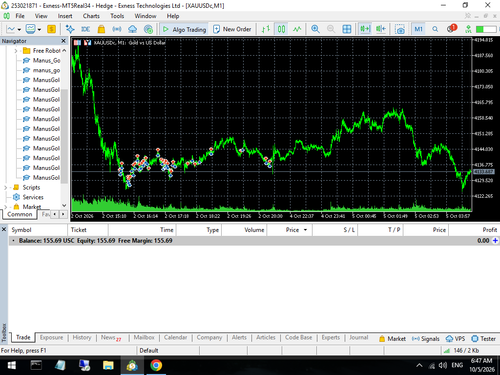Open the Help menu
Viewport: 500px width, 375px height.
click(x=173, y=16)
